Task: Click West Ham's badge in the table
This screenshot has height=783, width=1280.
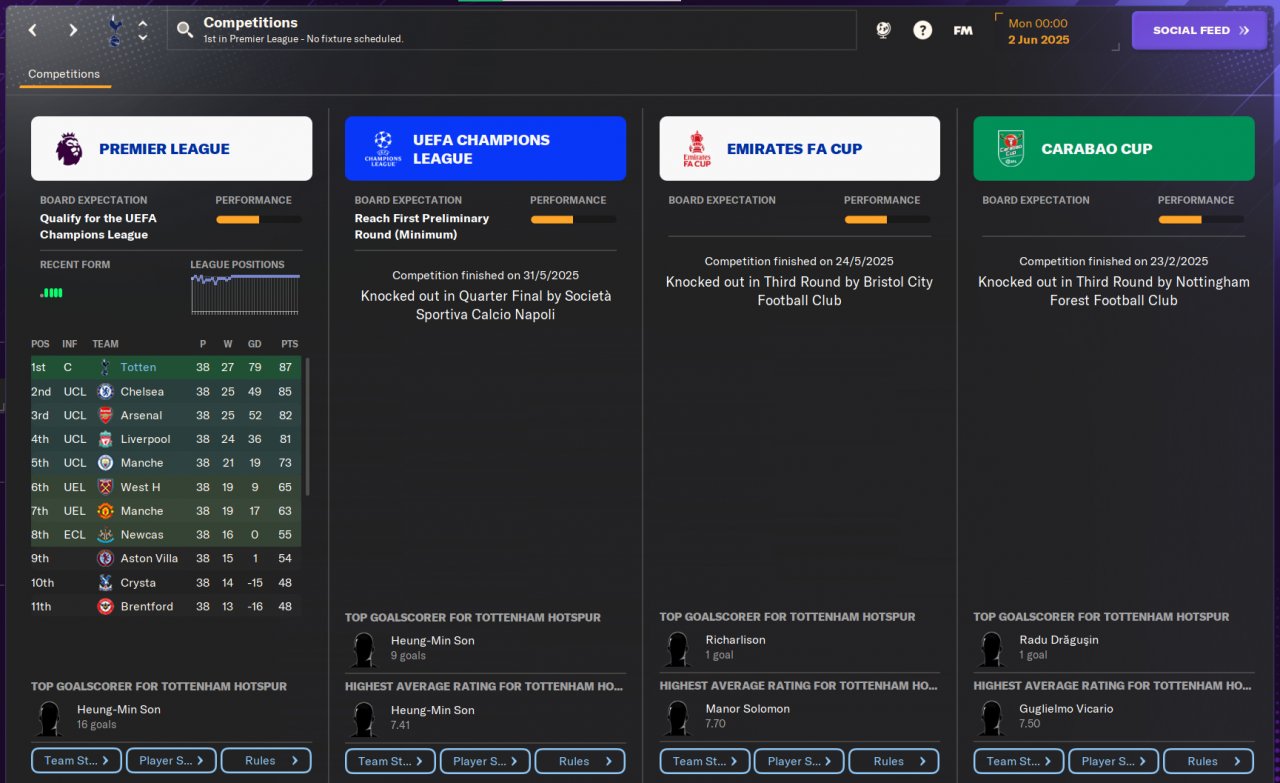Action: tap(105, 487)
